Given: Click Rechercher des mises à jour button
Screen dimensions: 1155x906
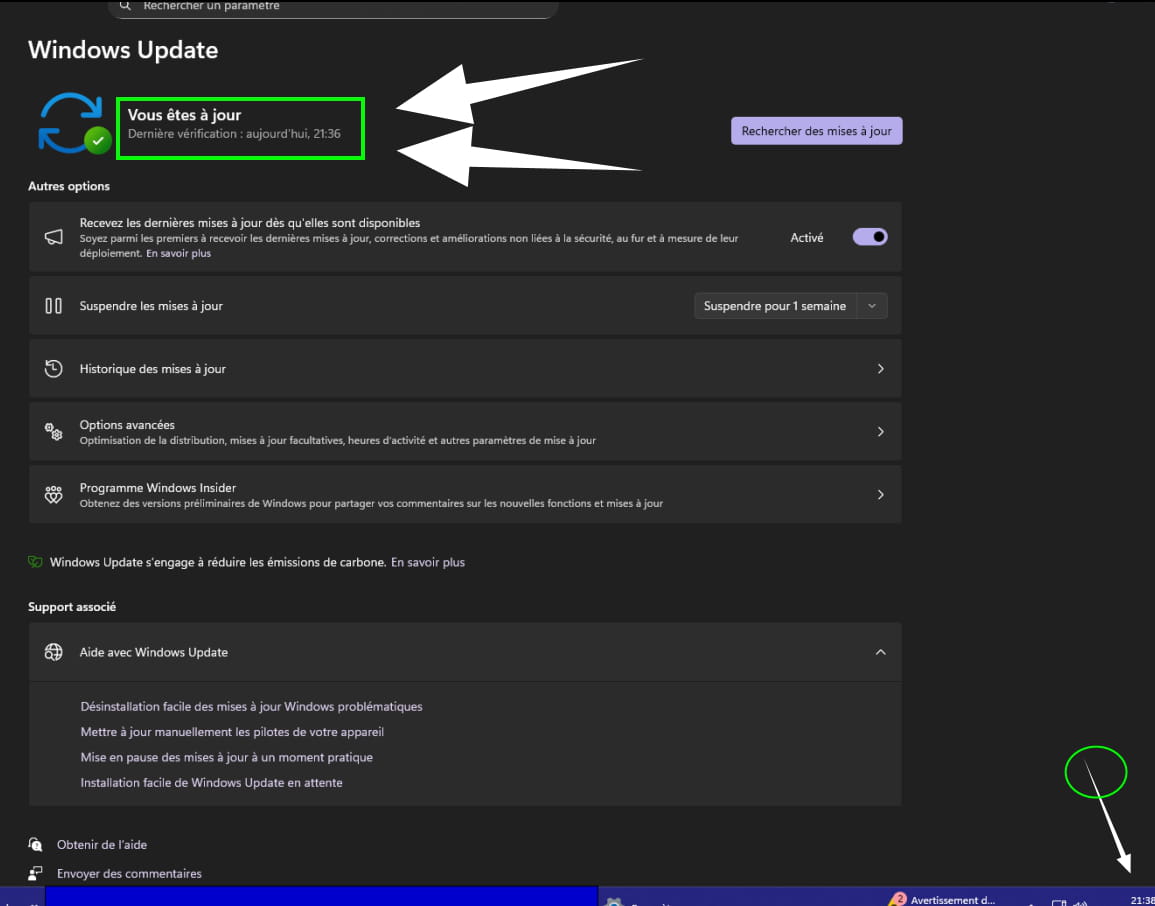Looking at the screenshot, I should pos(816,131).
